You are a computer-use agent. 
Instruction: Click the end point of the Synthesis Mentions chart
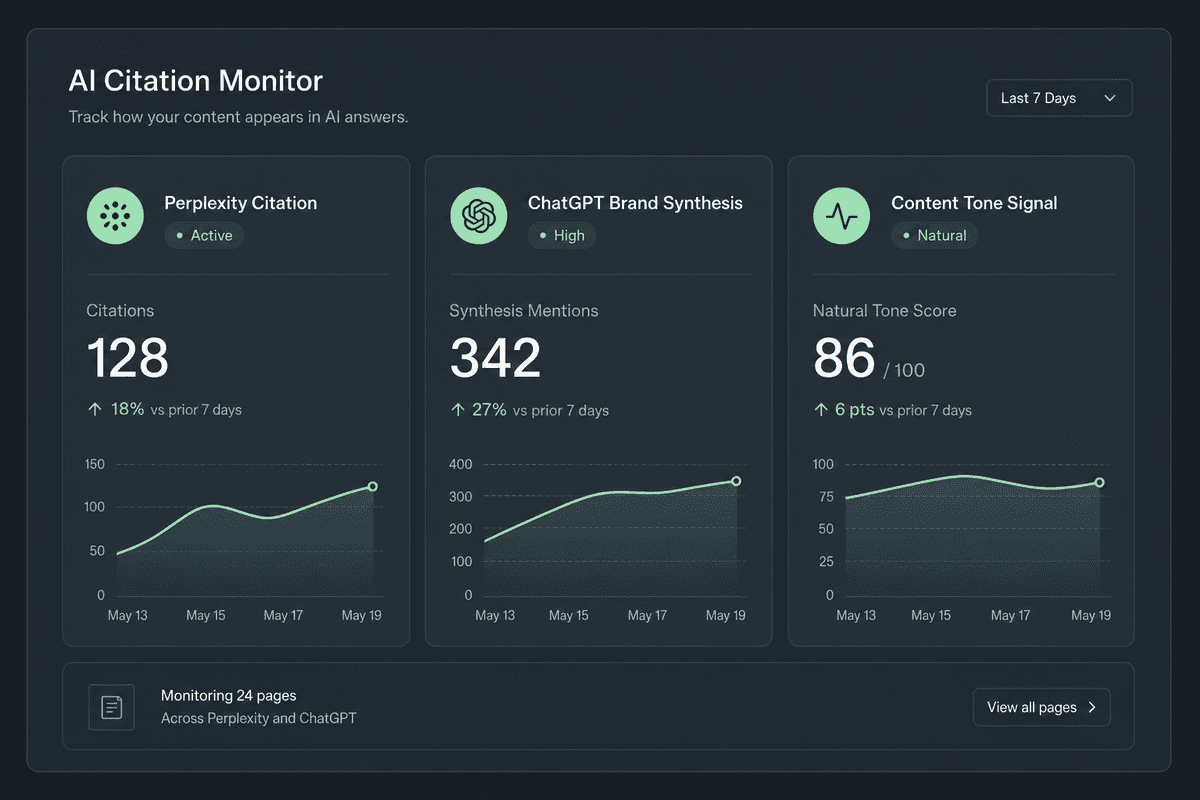[x=736, y=481]
